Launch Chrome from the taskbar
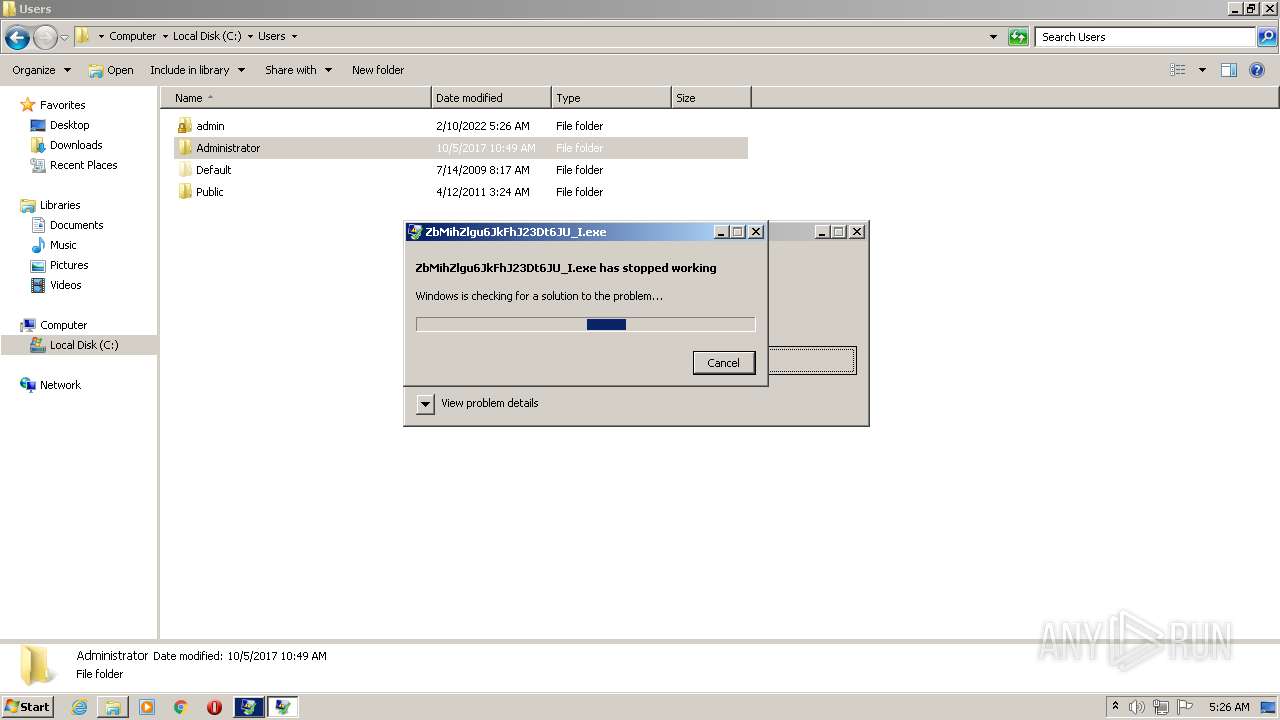 point(181,707)
